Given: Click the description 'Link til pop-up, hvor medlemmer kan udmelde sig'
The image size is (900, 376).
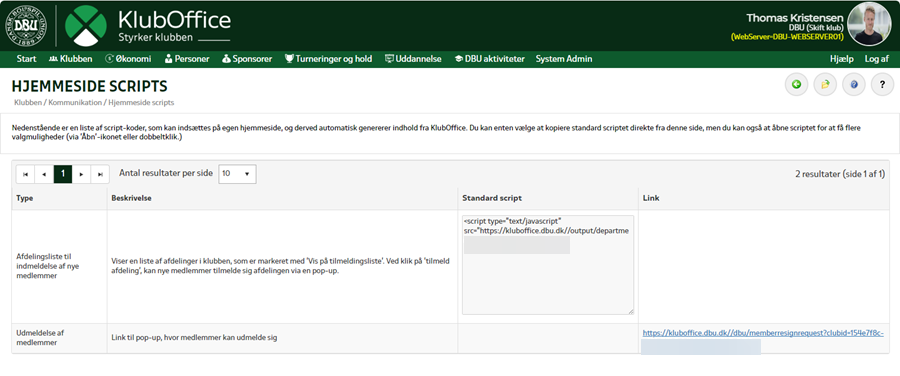Looking at the screenshot, I should pyautogui.click(x=194, y=338).
